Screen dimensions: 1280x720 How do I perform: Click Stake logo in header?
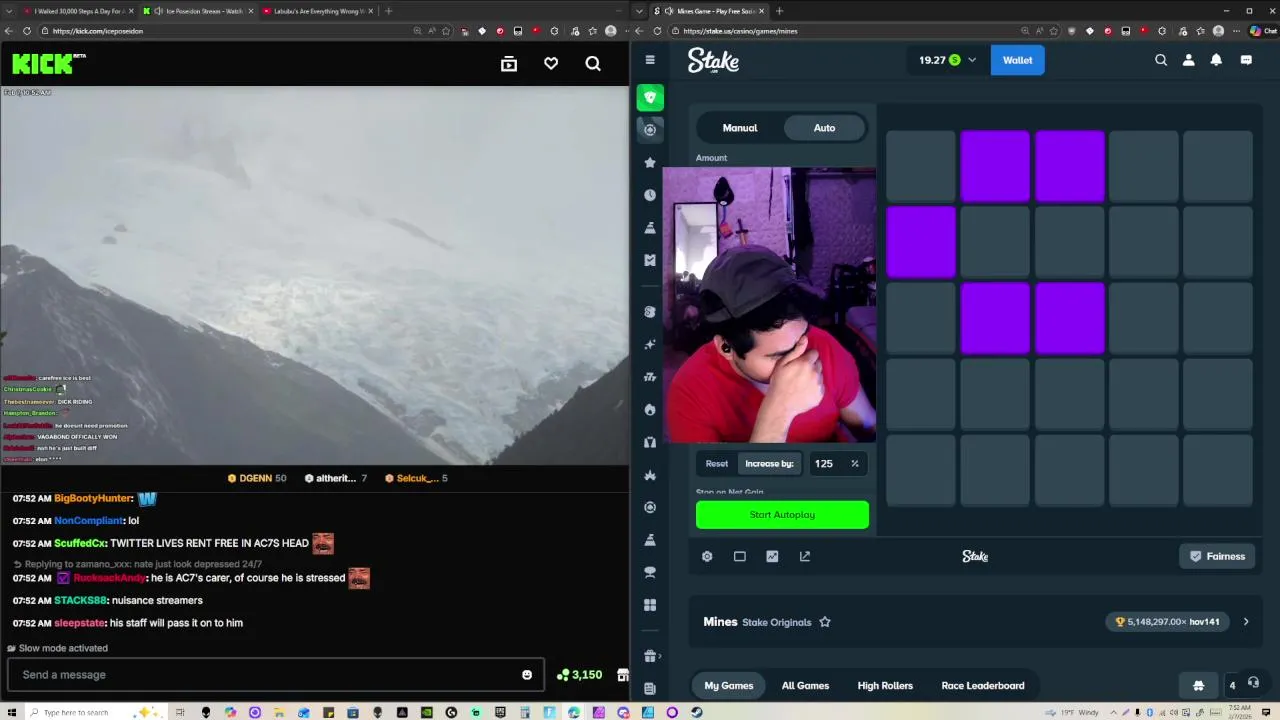(713, 61)
